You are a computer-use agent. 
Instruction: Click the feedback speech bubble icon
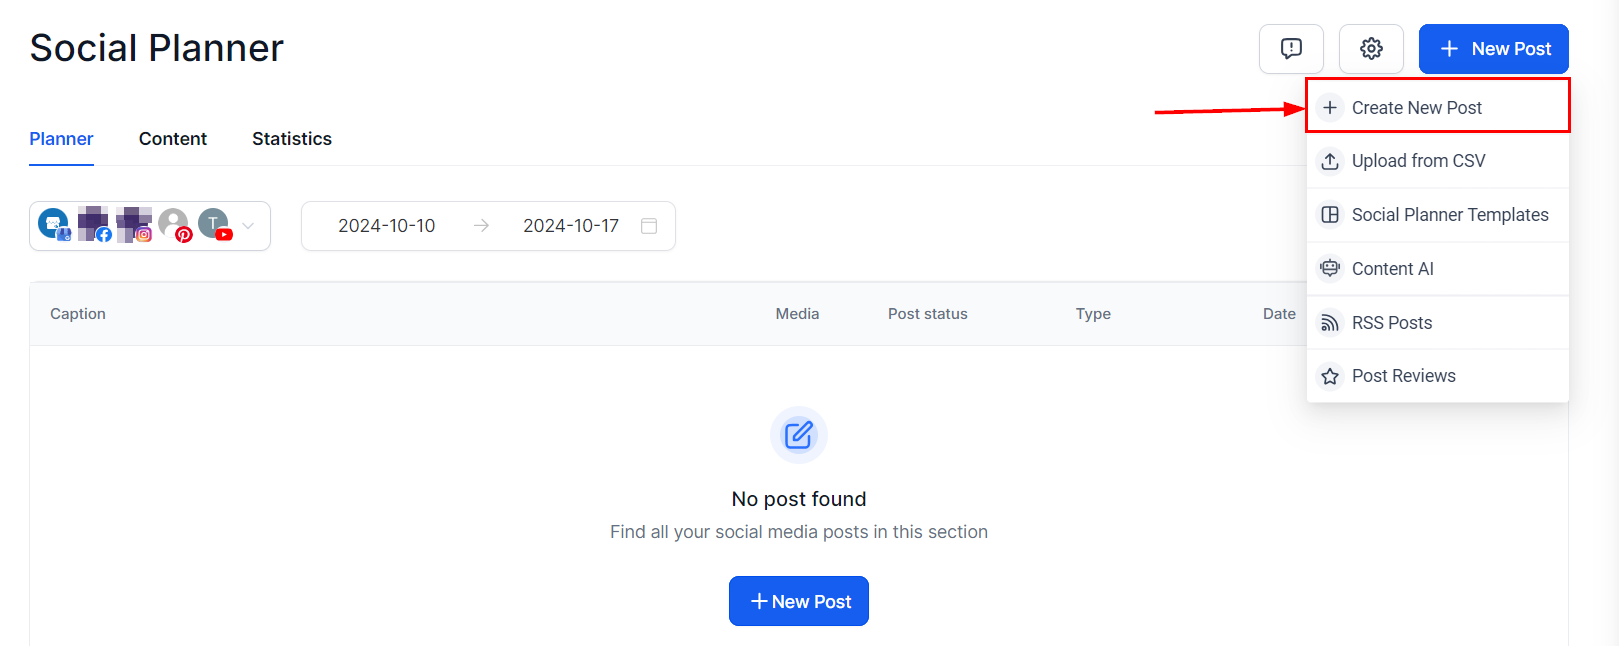tap(1291, 49)
